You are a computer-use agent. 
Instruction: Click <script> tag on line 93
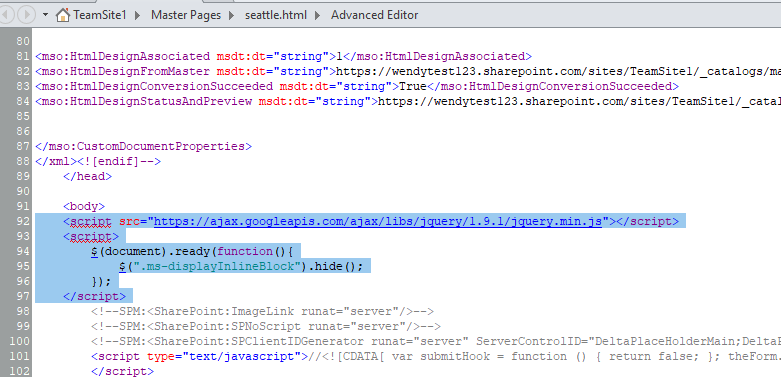[x=91, y=236]
